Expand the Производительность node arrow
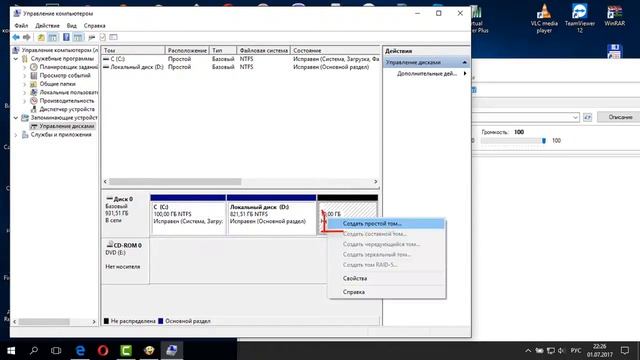 coord(25,101)
